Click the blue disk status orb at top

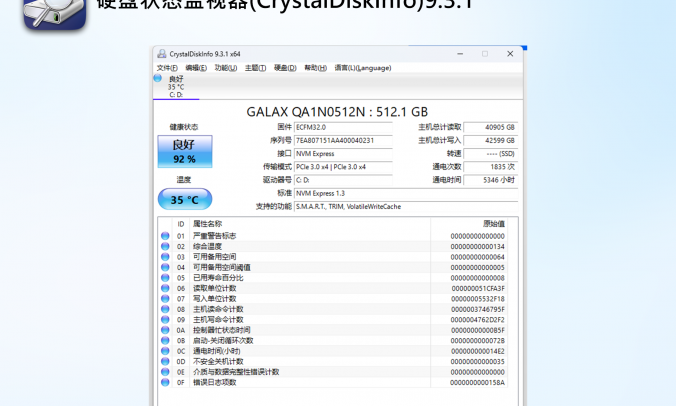click(x=158, y=78)
